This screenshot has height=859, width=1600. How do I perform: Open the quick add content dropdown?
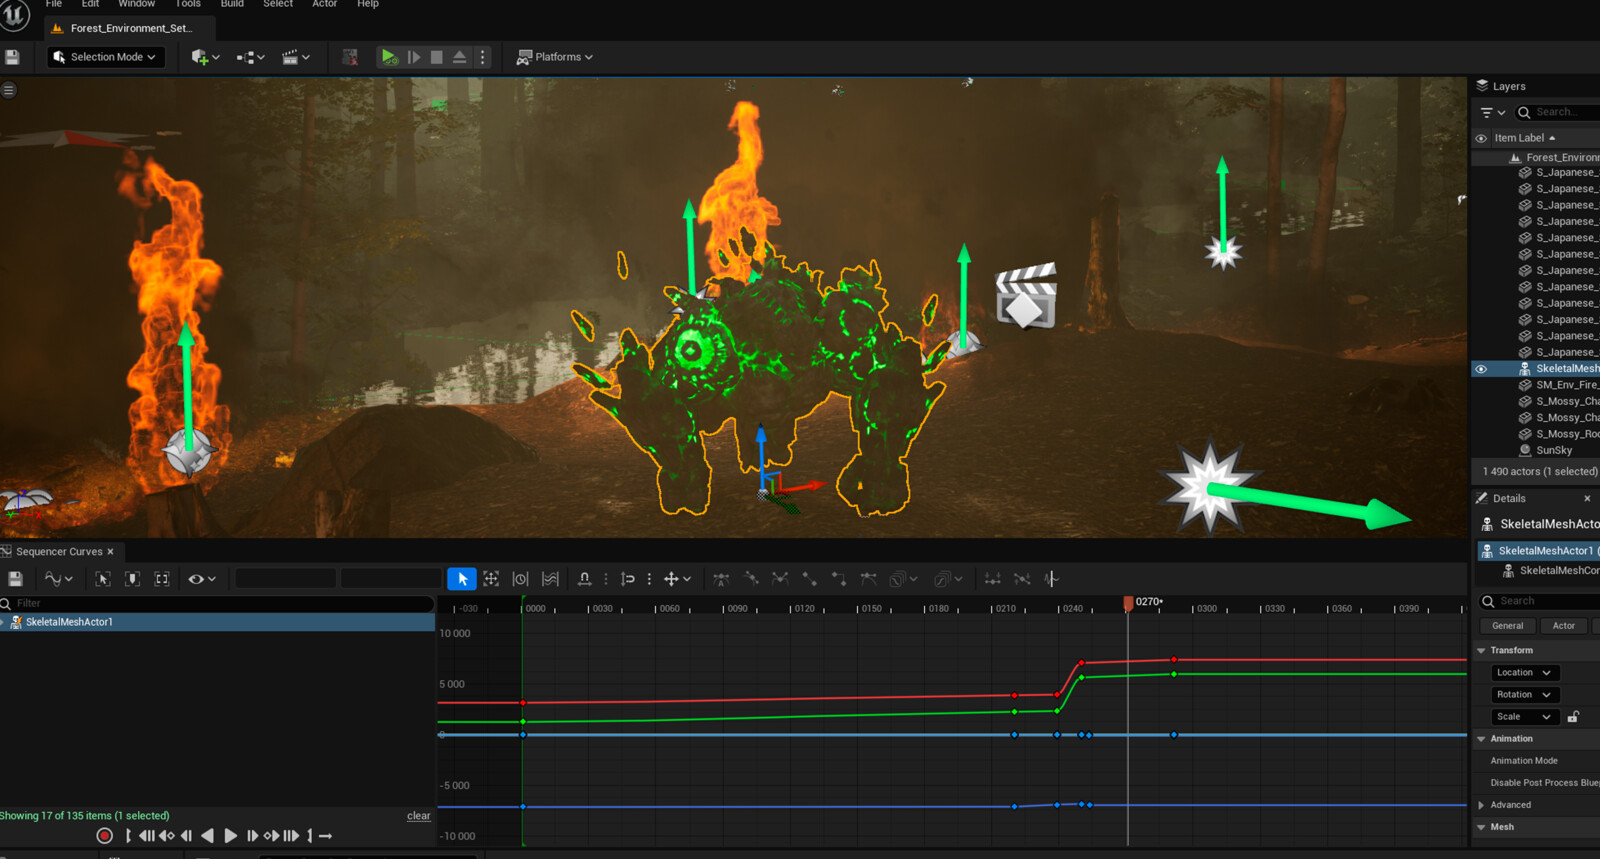coord(205,57)
